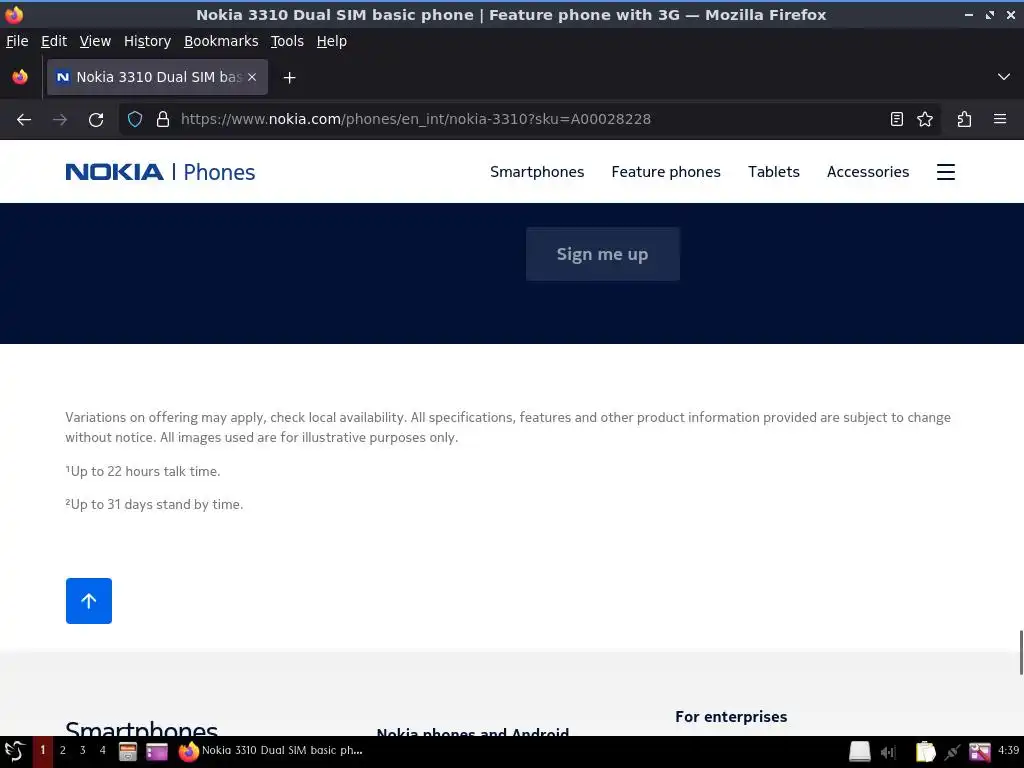
Task: Click the 'Variations on offering may apply' disclaimer
Action: (508, 427)
